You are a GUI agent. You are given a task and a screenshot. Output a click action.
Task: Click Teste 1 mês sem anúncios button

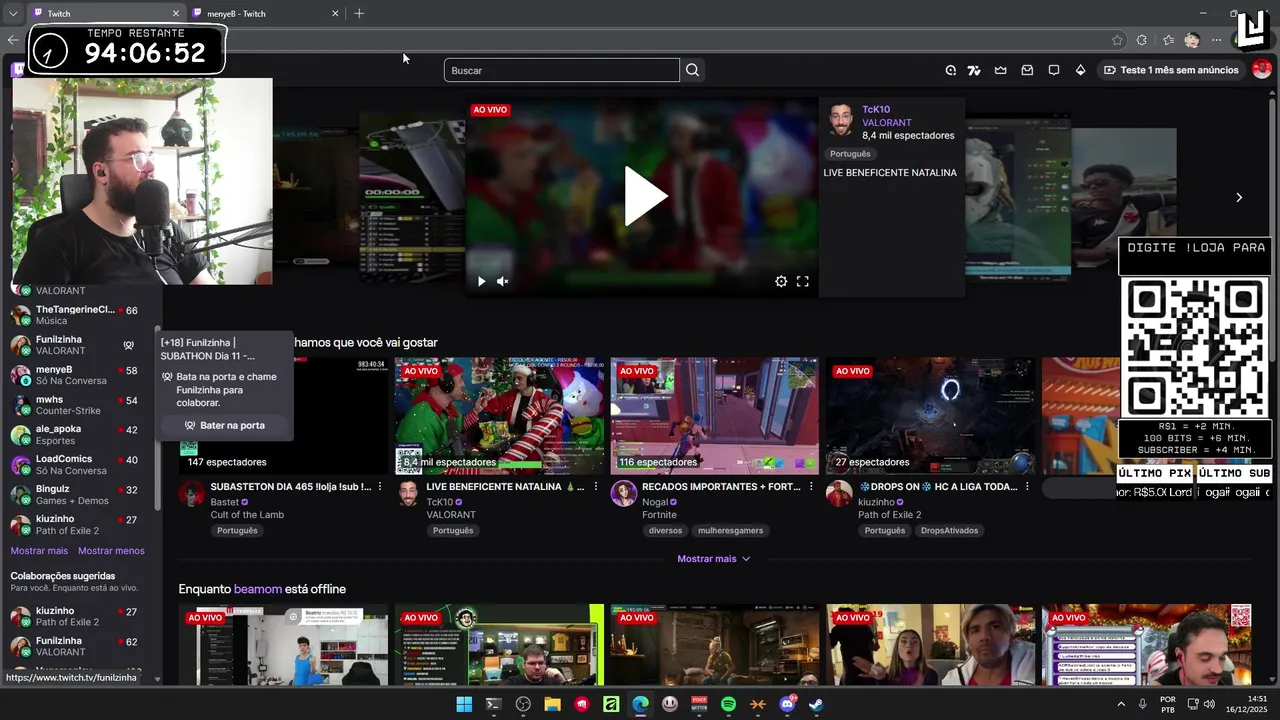[x=1170, y=70]
